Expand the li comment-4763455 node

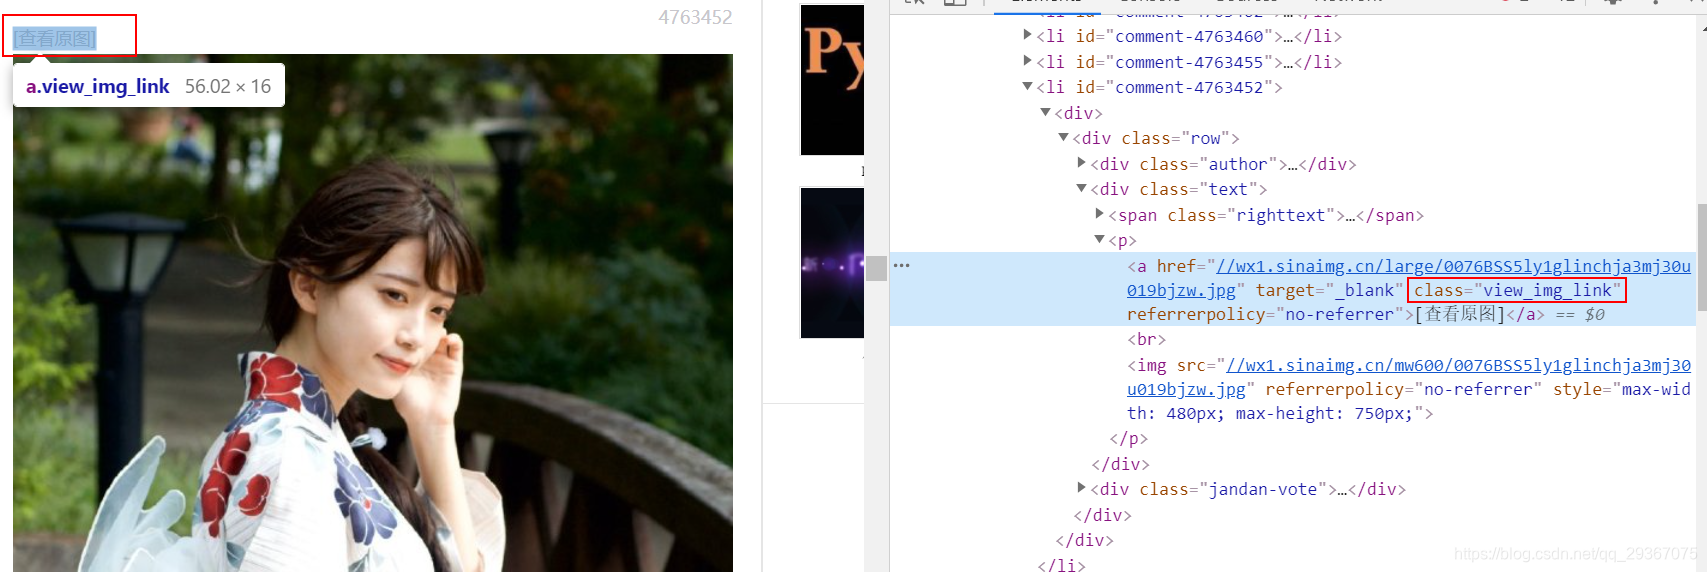pos(1027,61)
